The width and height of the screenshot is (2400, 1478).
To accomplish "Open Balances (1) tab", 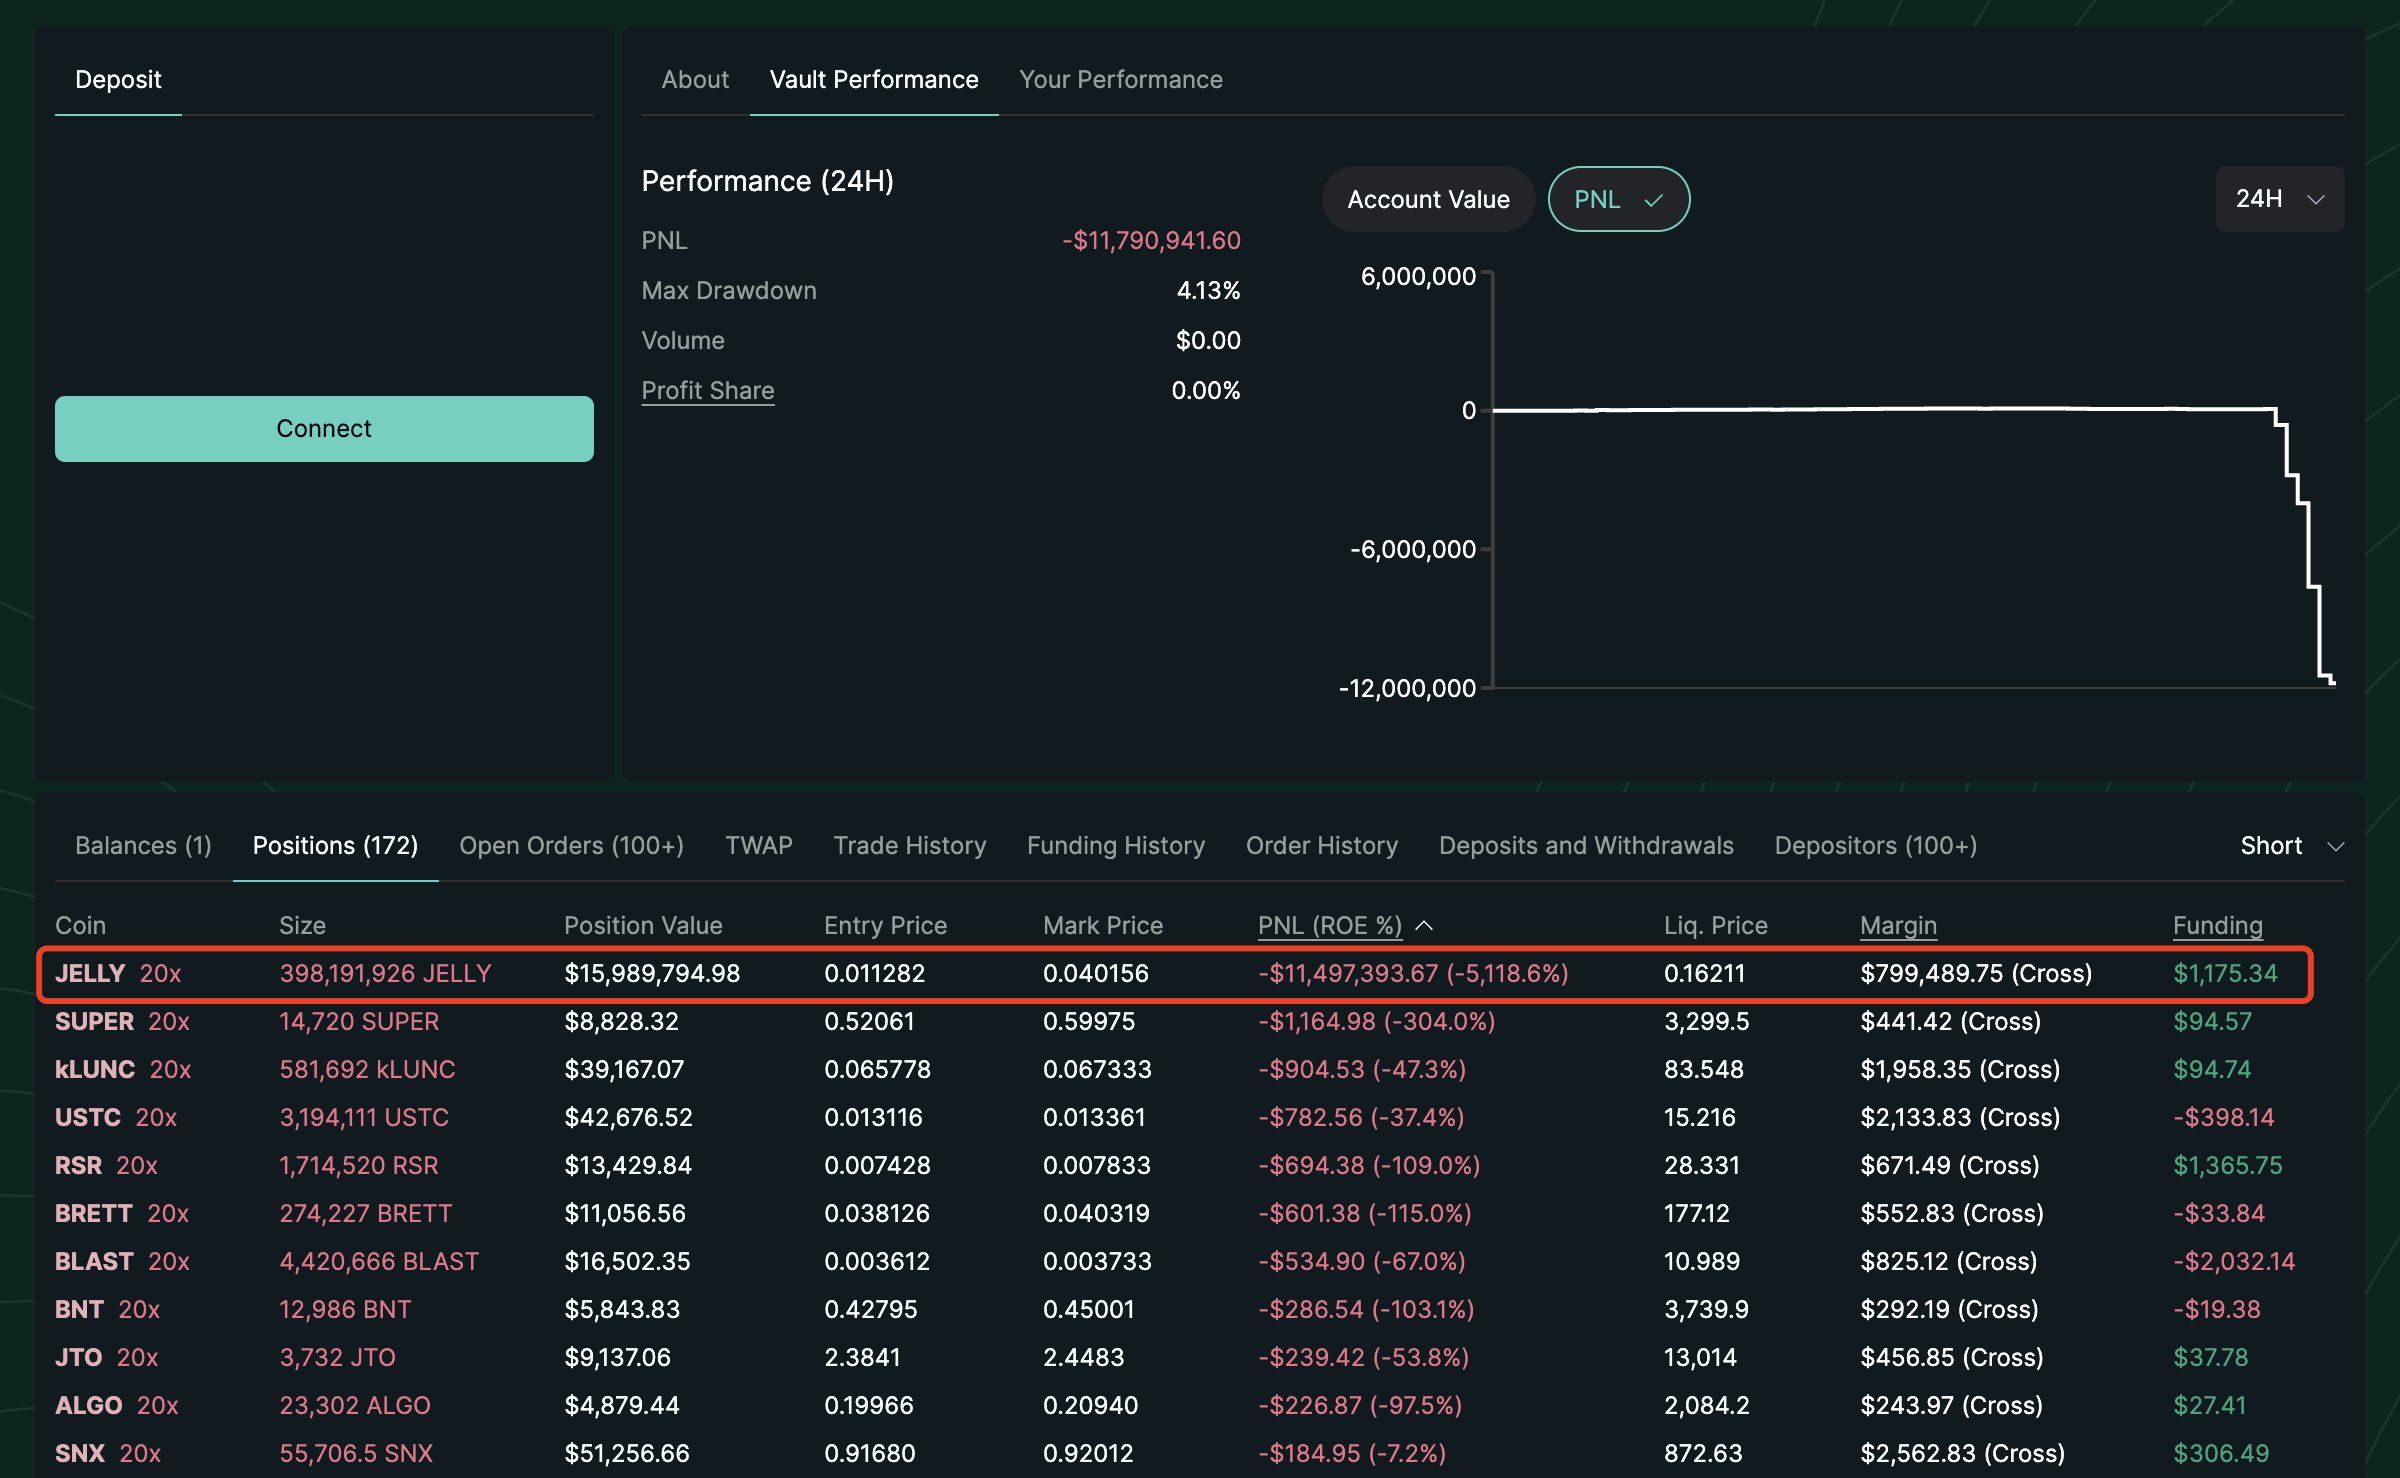I will point(143,846).
